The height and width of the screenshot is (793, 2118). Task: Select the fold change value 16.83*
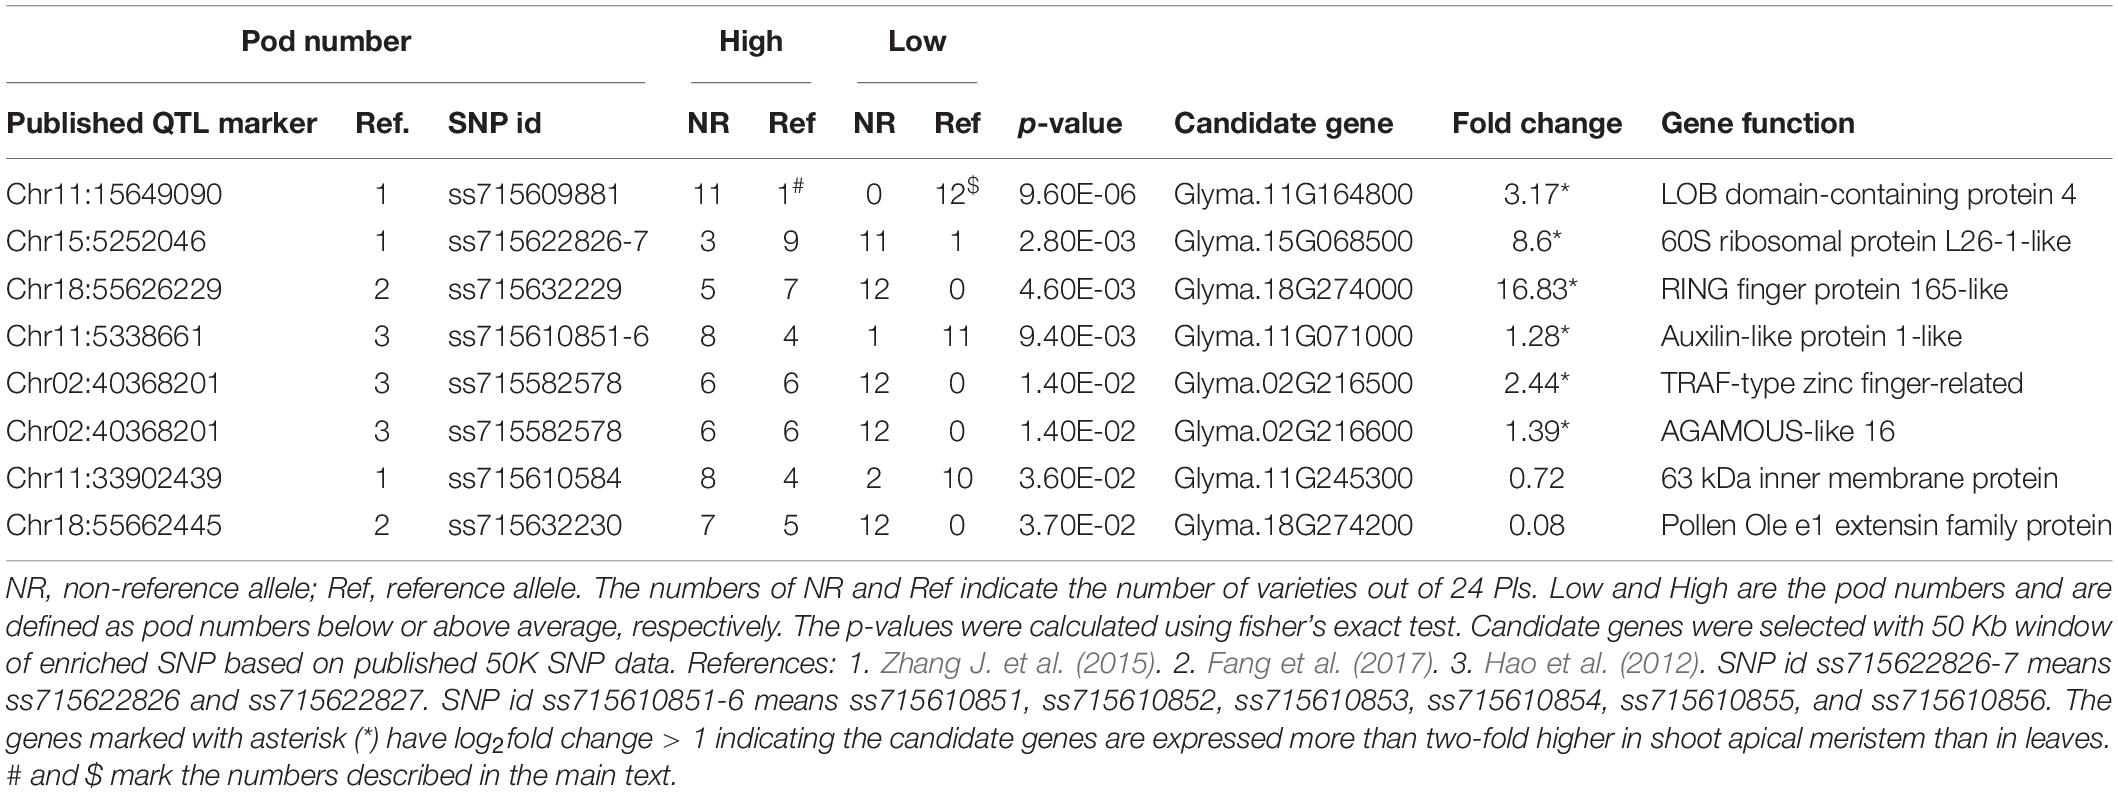coord(1536,290)
